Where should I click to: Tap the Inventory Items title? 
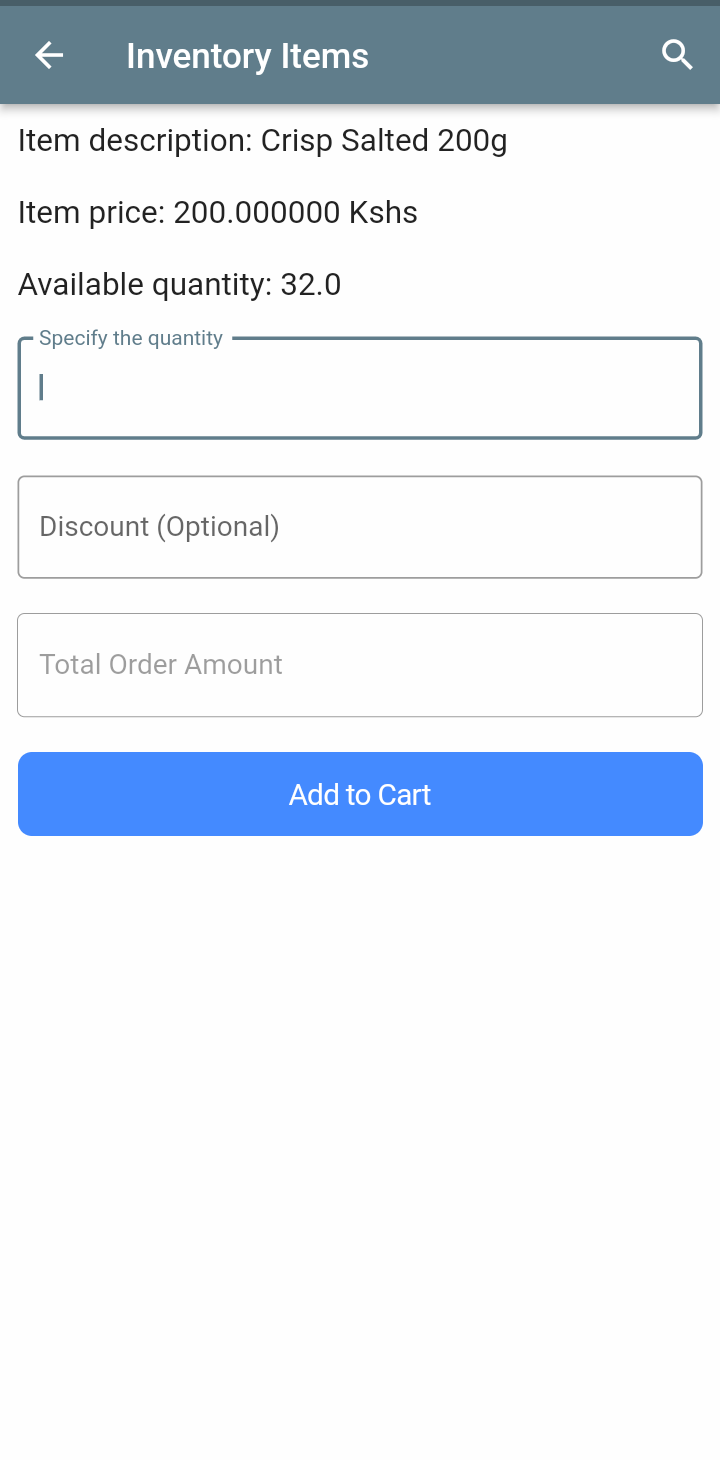247,56
